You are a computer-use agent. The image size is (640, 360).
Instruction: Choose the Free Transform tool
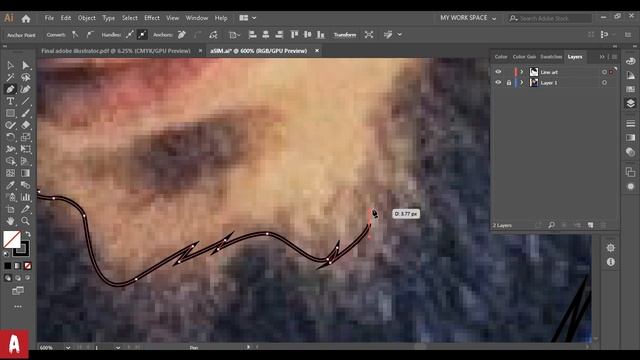click(25, 149)
